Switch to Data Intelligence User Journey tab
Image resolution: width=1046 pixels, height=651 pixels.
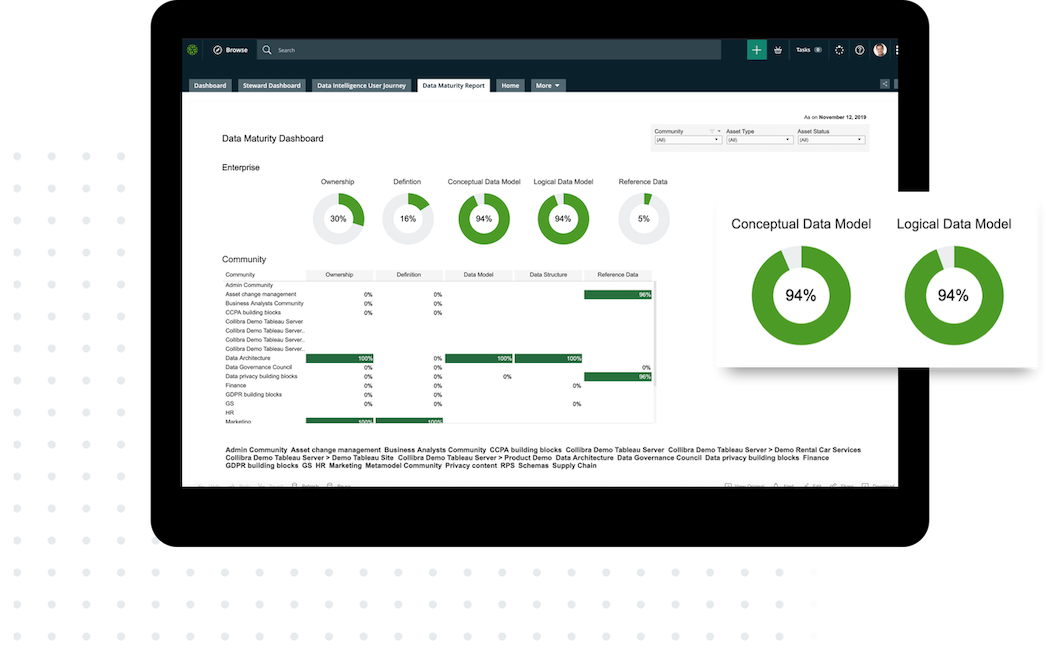click(361, 86)
